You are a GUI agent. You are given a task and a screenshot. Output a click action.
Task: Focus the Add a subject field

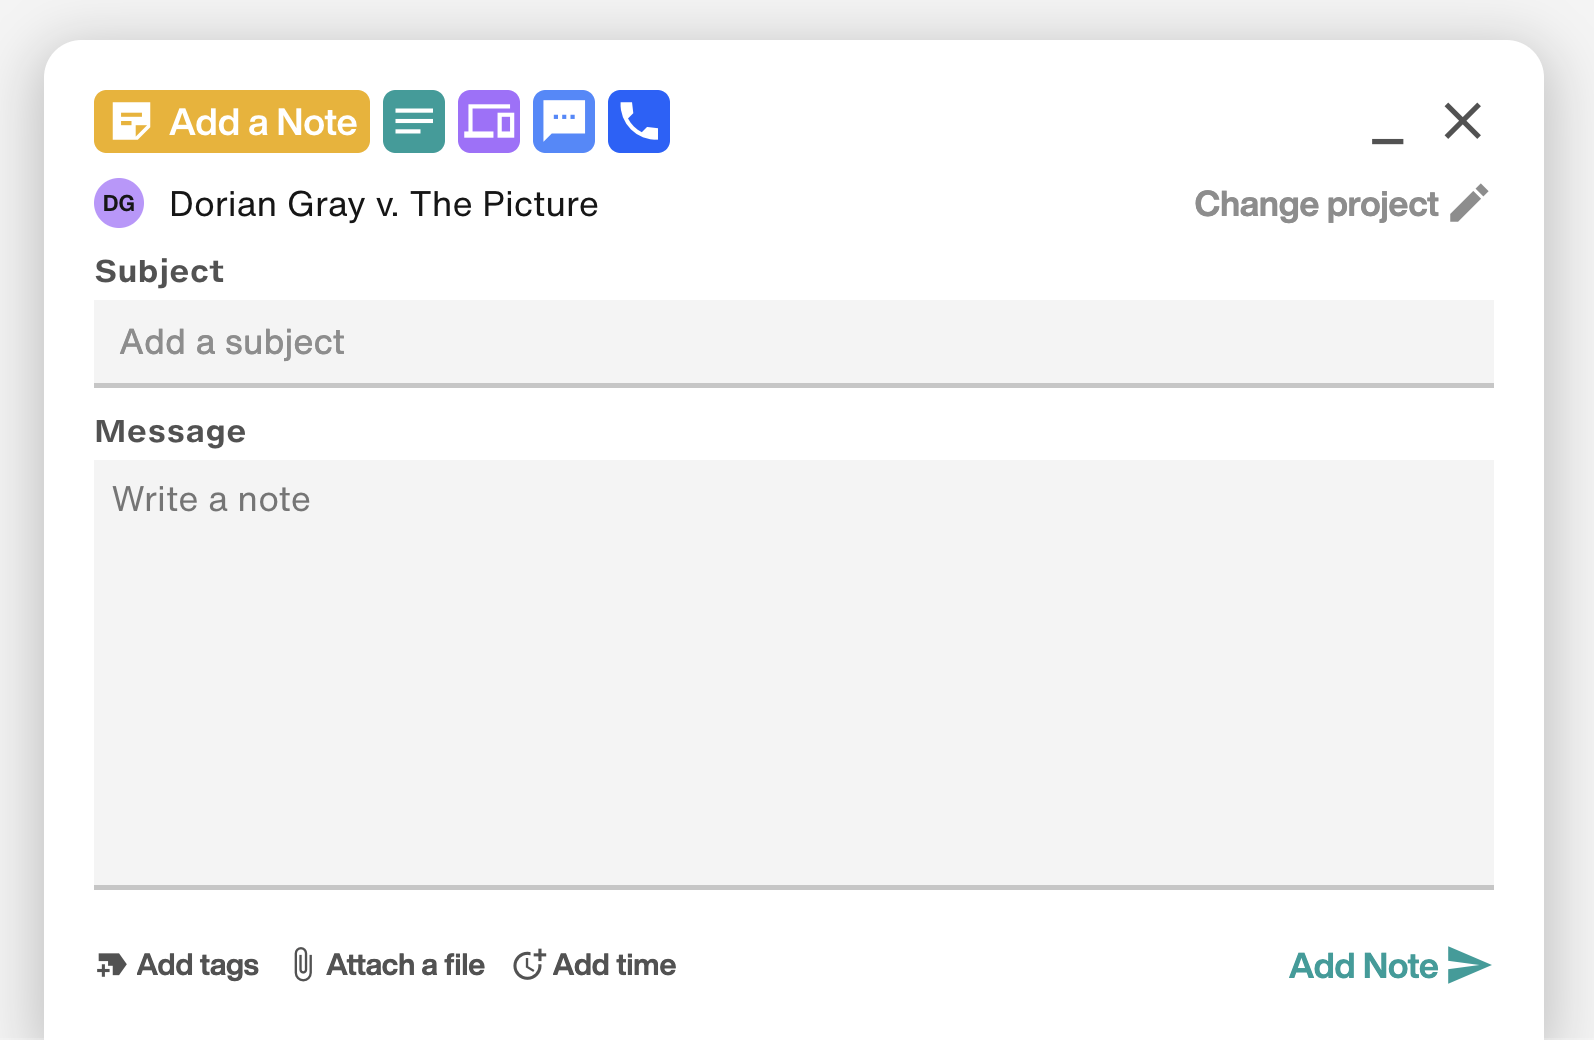pos(794,342)
